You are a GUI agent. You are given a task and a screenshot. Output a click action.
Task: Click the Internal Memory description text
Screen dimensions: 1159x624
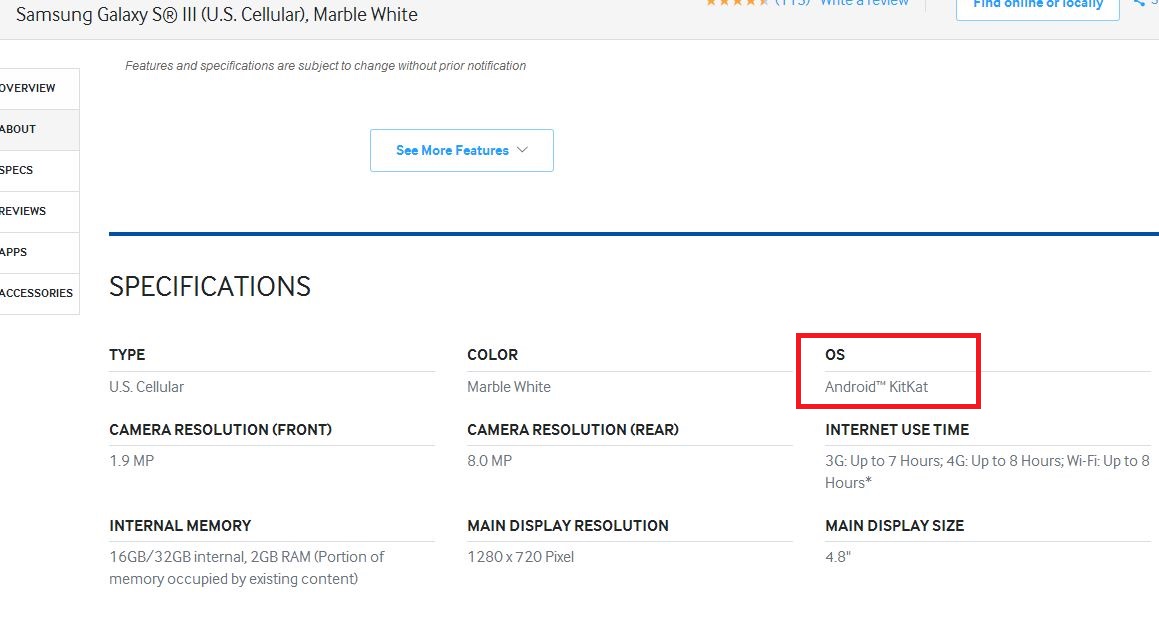click(246, 567)
